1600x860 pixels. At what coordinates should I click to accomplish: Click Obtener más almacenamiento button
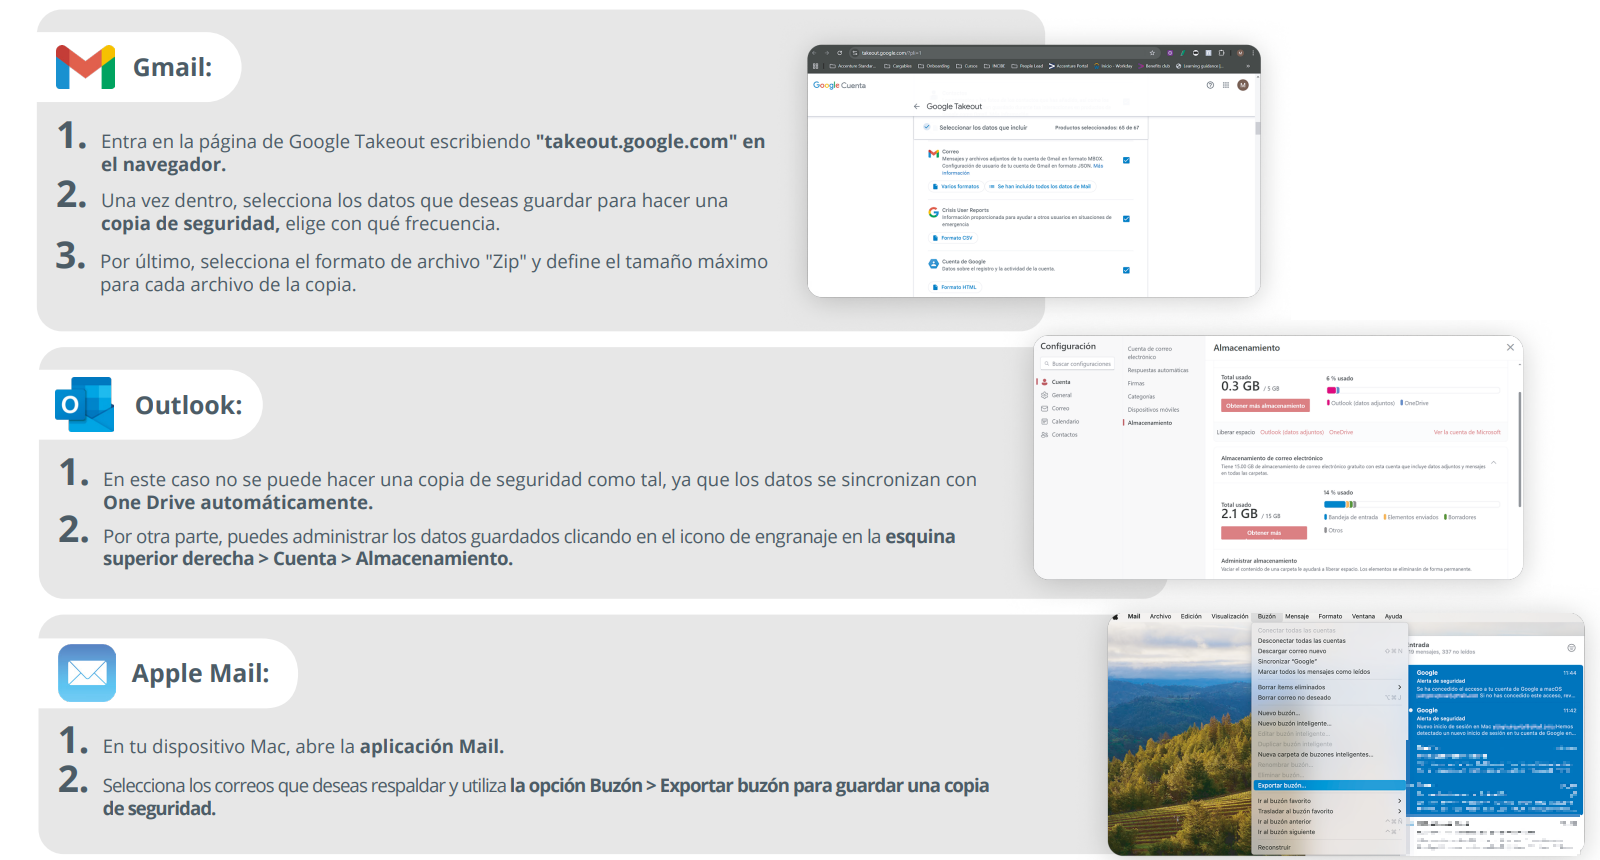click(x=1265, y=406)
